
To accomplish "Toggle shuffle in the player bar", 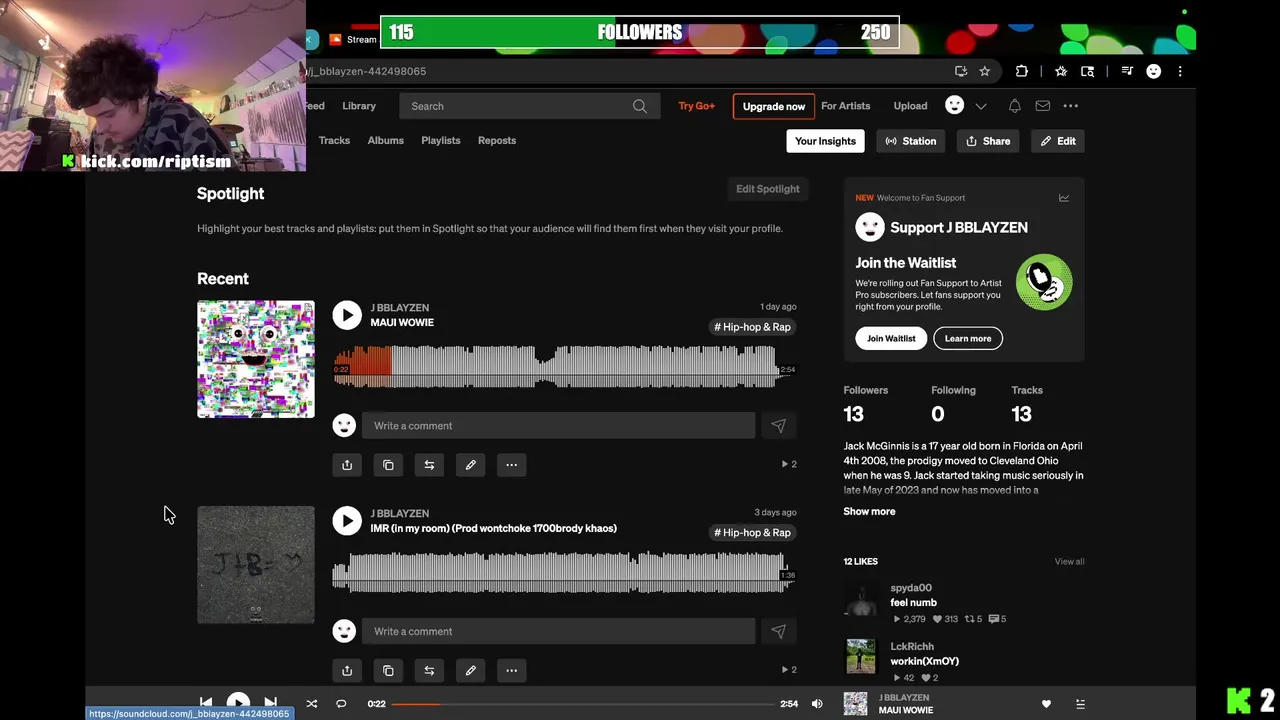I will point(312,704).
